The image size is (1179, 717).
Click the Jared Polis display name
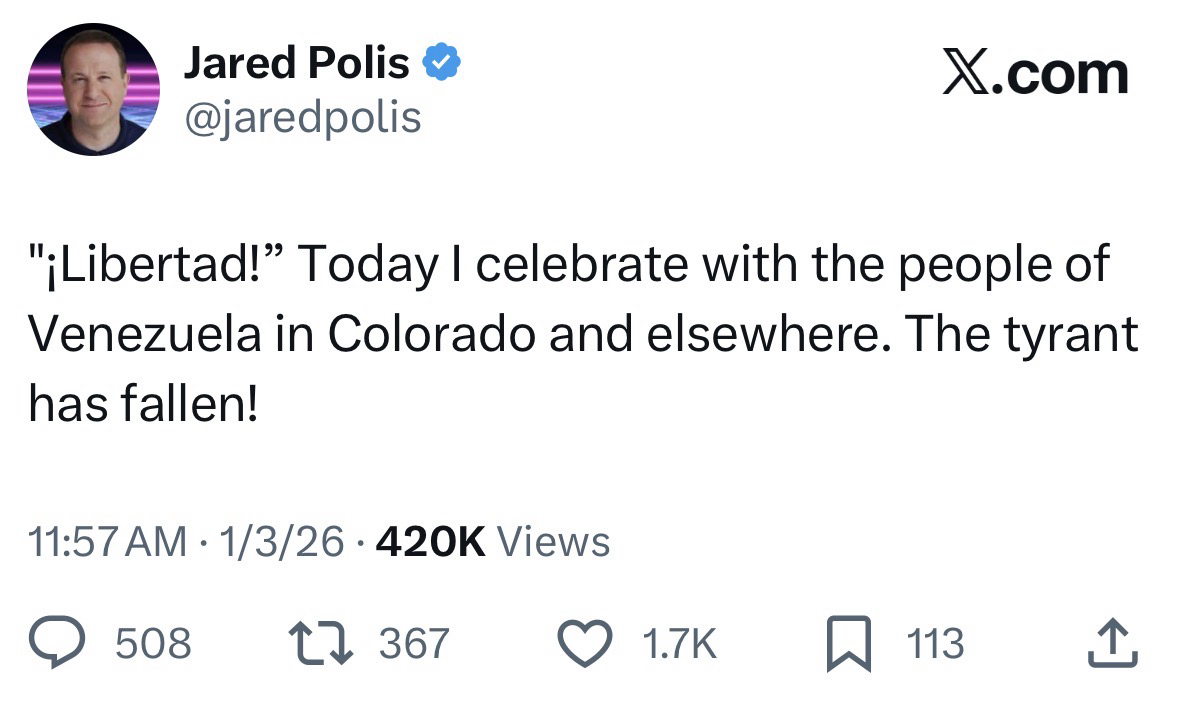[296, 64]
